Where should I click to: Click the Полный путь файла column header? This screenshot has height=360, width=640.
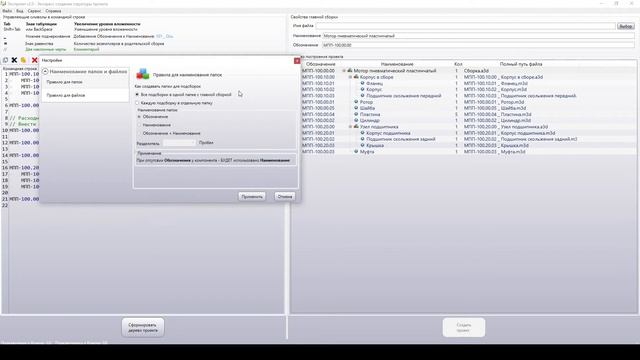point(521,64)
